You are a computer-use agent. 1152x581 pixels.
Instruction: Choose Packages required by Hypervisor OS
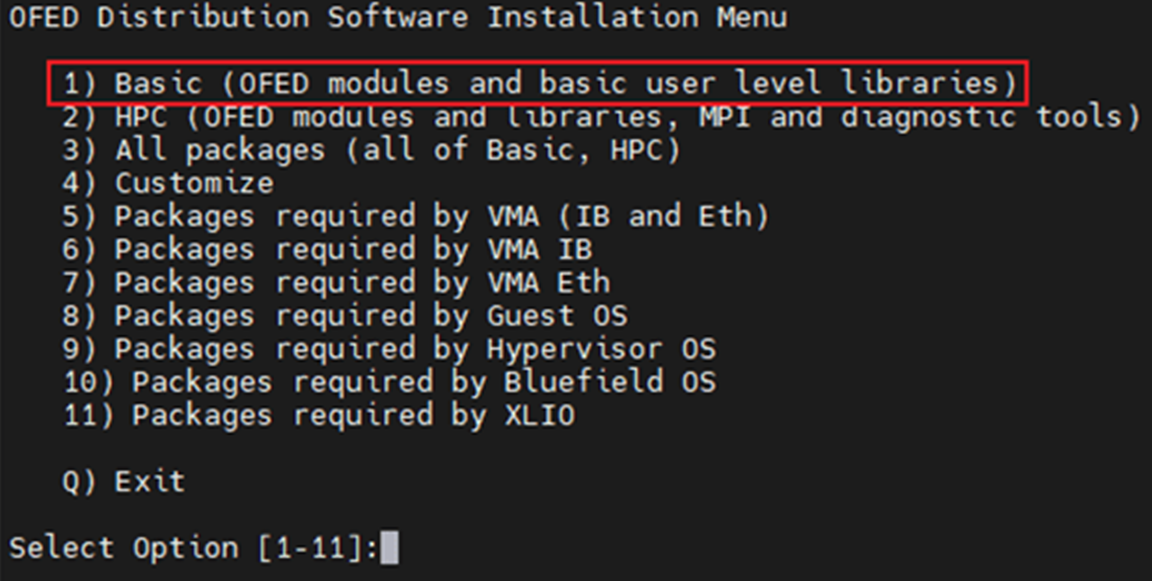coord(389,349)
